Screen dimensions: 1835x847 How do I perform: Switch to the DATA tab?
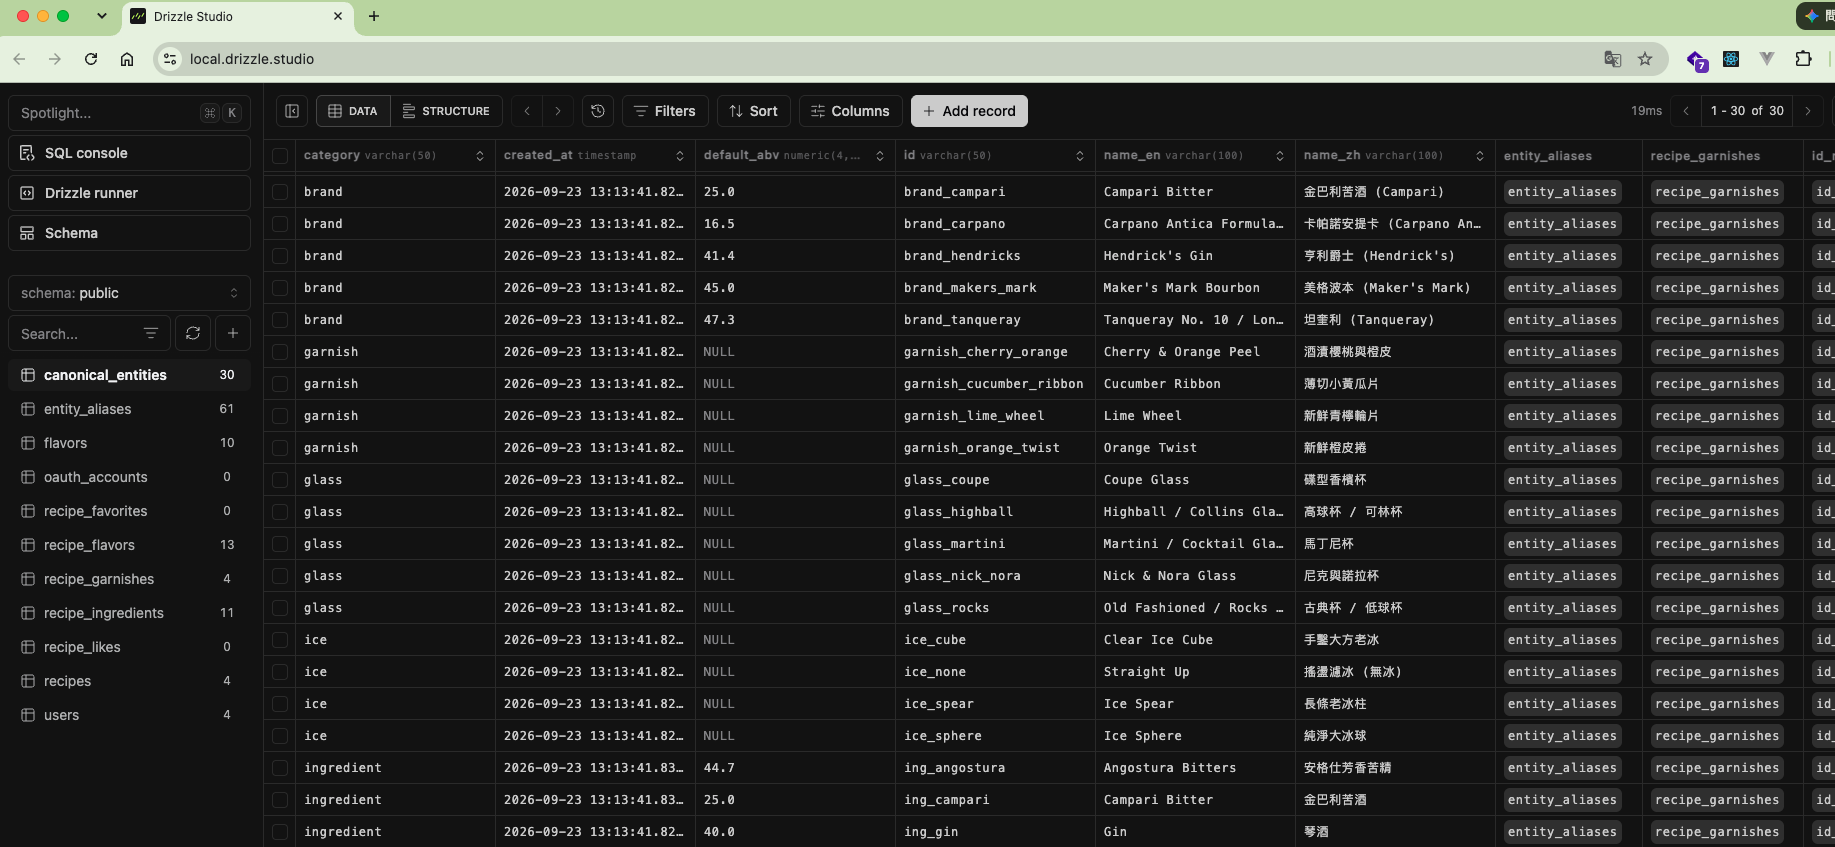tap(354, 111)
